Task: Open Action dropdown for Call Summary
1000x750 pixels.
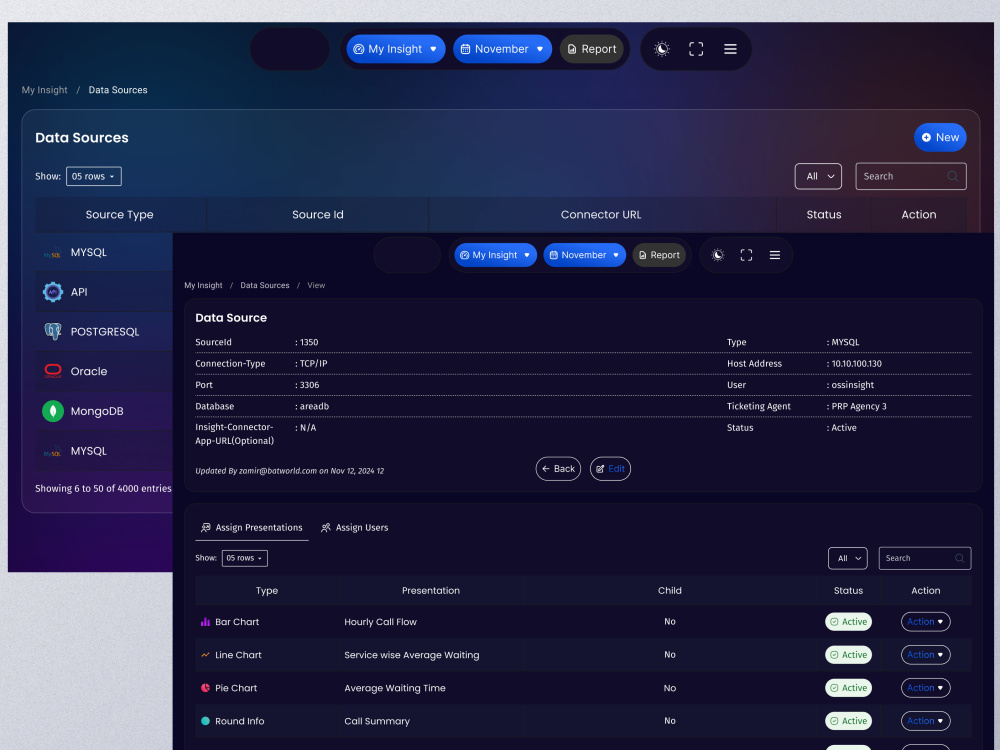Action: click(x=925, y=721)
